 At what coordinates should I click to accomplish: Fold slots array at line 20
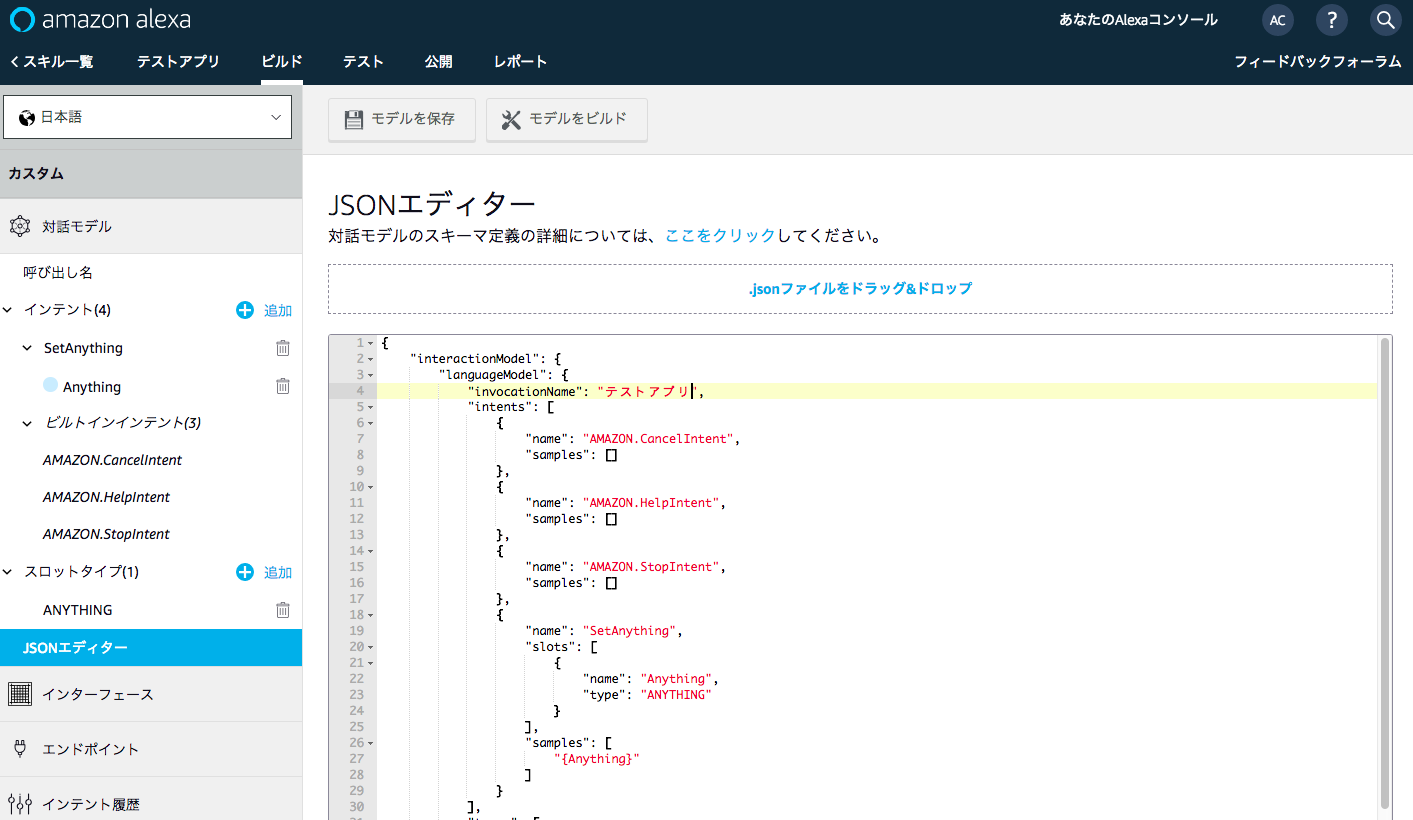pyautogui.click(x=371, y=647)
